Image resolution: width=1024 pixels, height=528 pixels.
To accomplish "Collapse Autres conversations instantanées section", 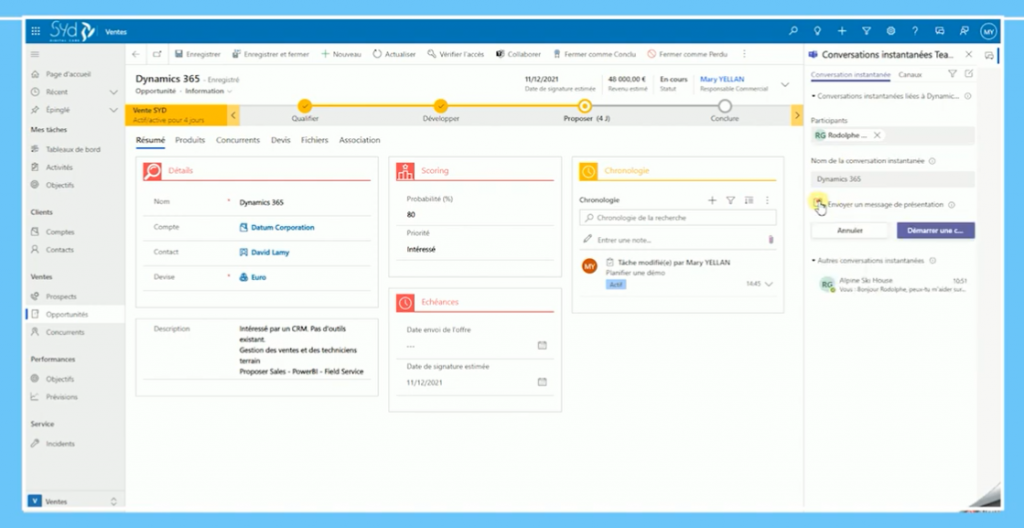I will pos(814,261).
